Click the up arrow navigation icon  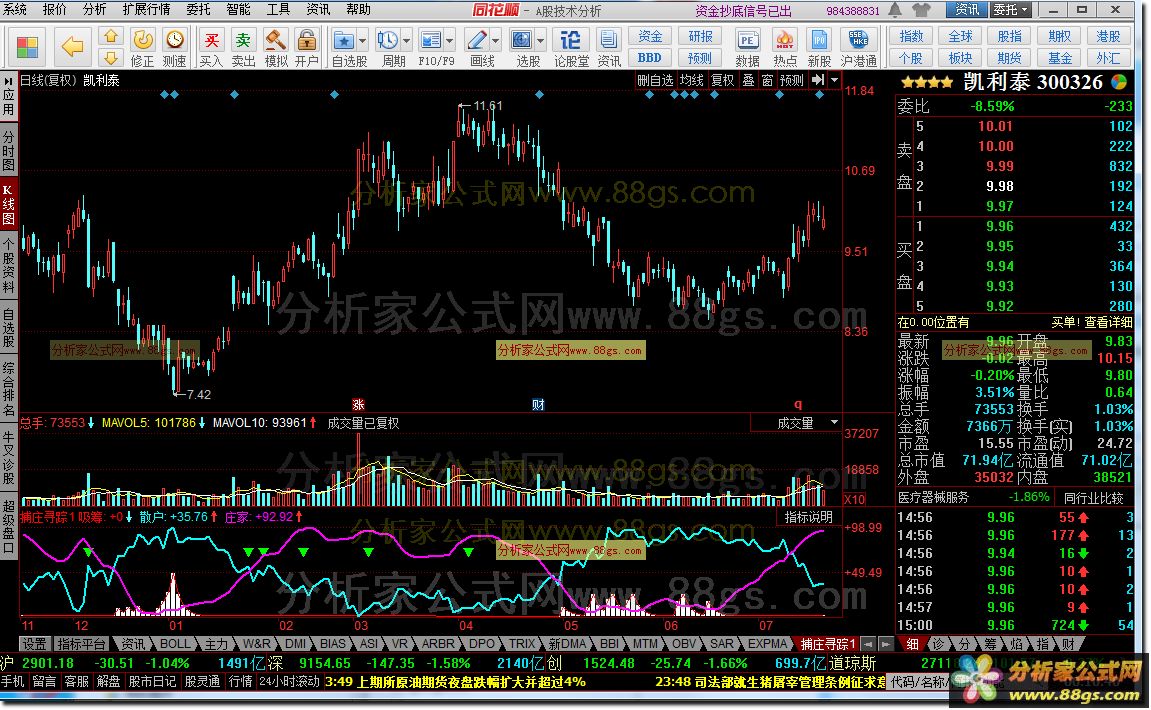click(110, 36)
